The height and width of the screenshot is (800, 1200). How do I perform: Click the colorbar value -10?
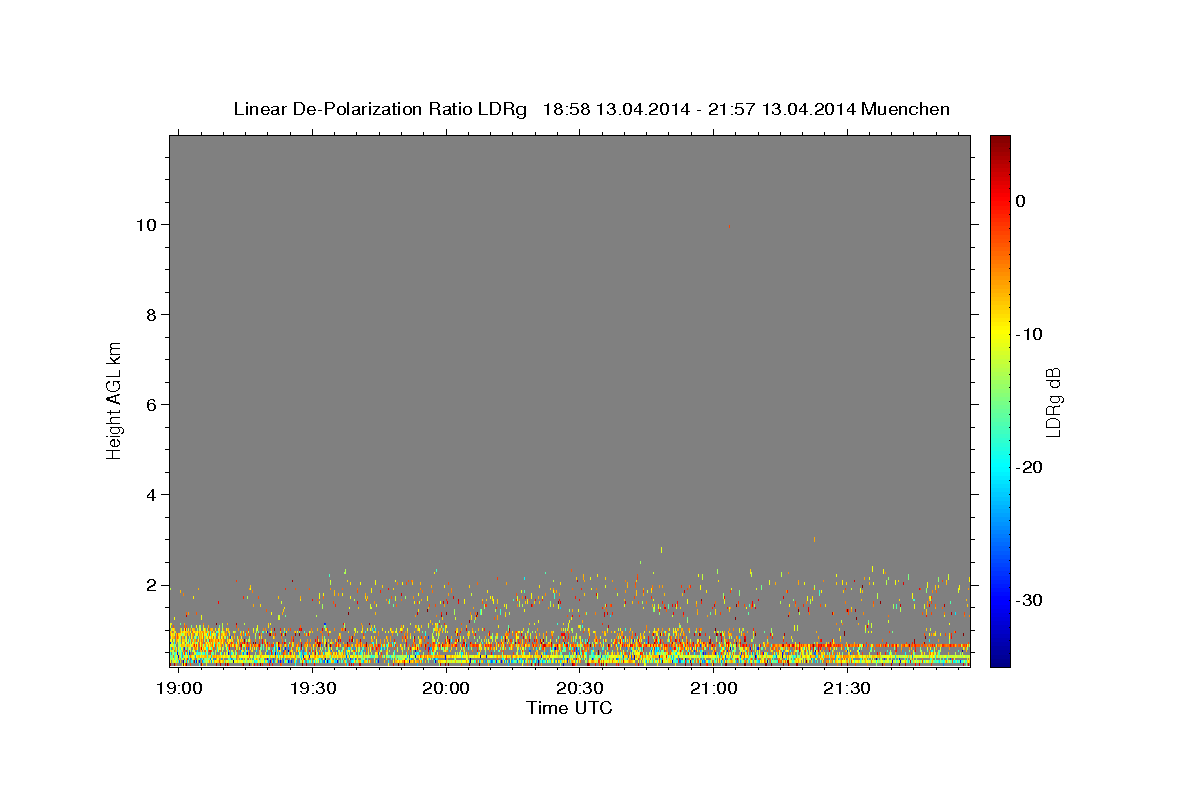1030,334
